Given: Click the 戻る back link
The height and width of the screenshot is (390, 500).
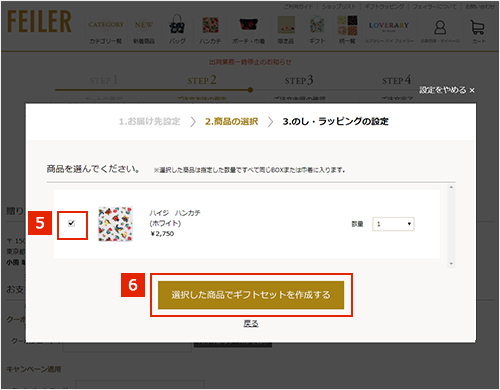Looking at the screenshot, I should click(x=251, y=323).
